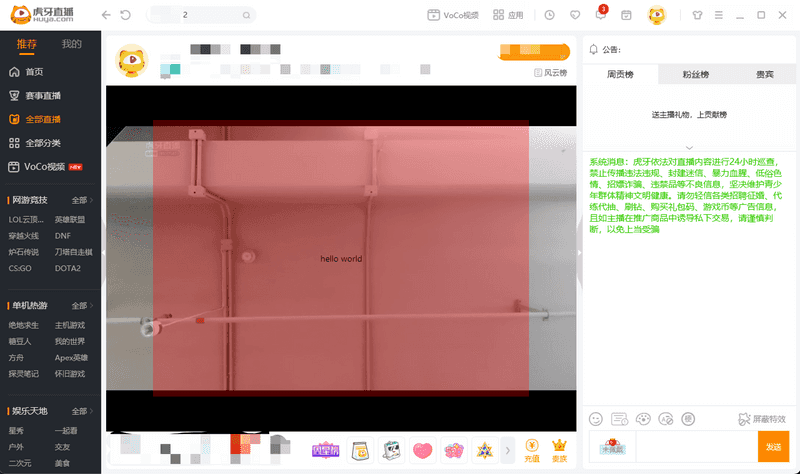Open the emoji smiley picker in chat
800x474 pixels.
click(x=596, y=418)
